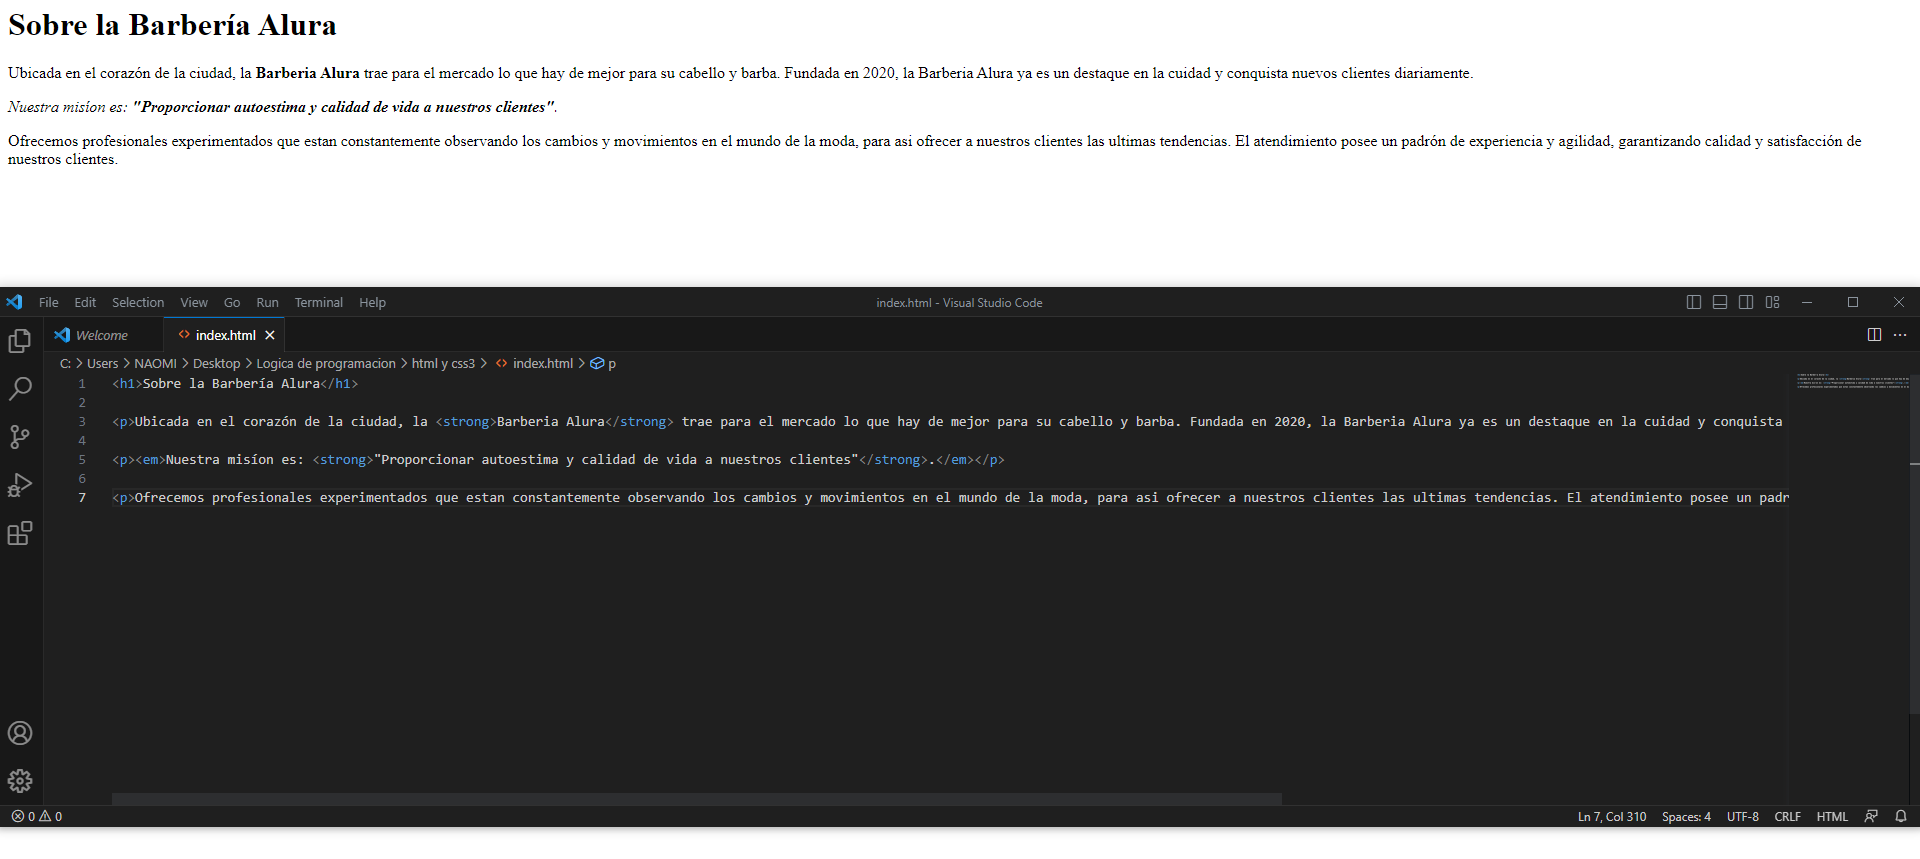The width and height of the screenshot is (1920, 859).
Task: Open the Run and Debug view icon
Action: [x=20, y=485]
